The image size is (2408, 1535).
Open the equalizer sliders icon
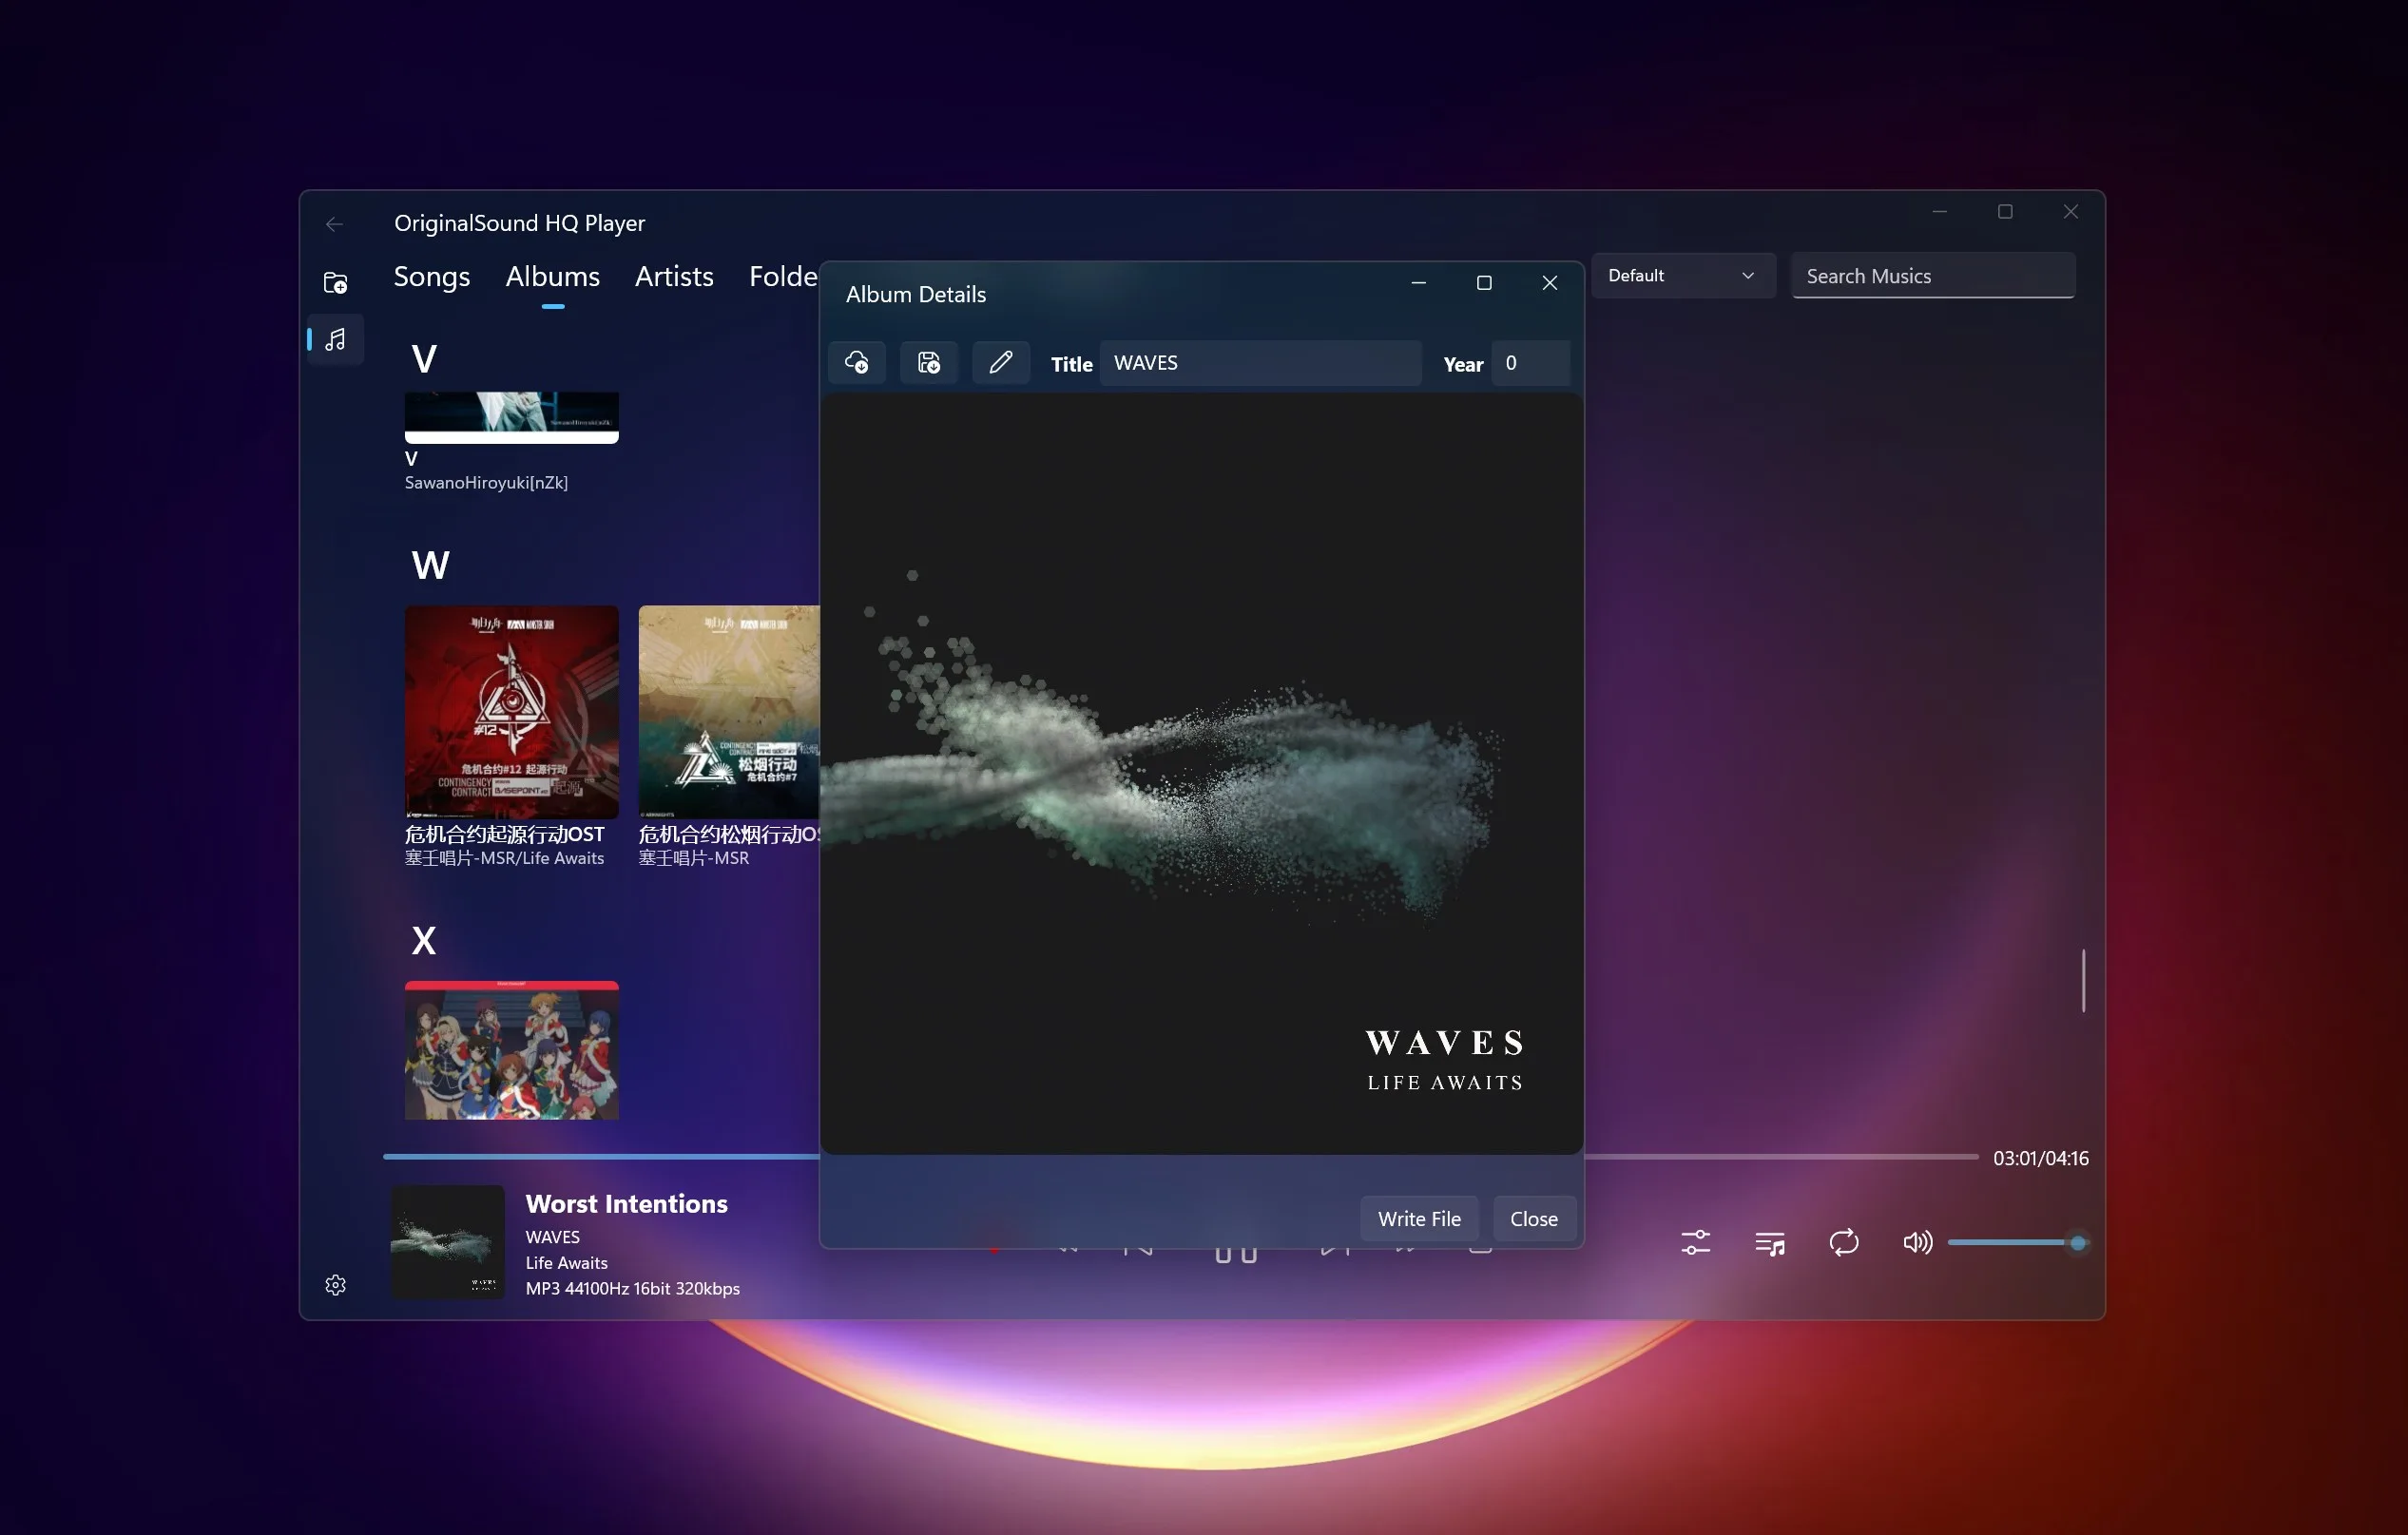pos(1696,1242)
